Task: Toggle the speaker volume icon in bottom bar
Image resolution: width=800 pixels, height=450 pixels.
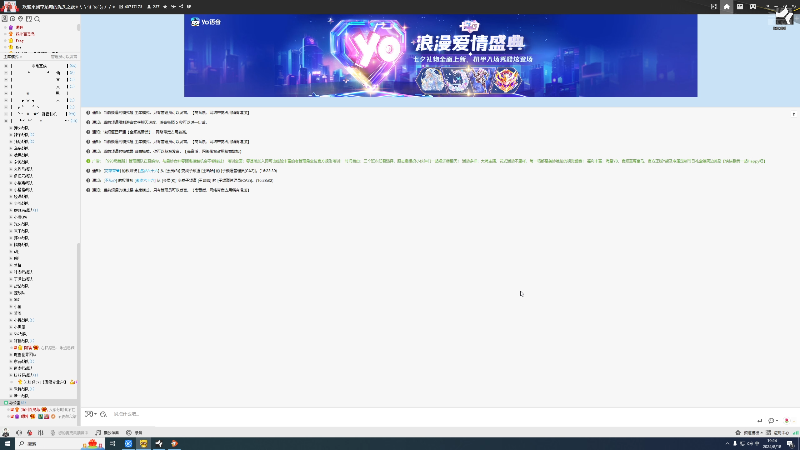Action: 19,433
